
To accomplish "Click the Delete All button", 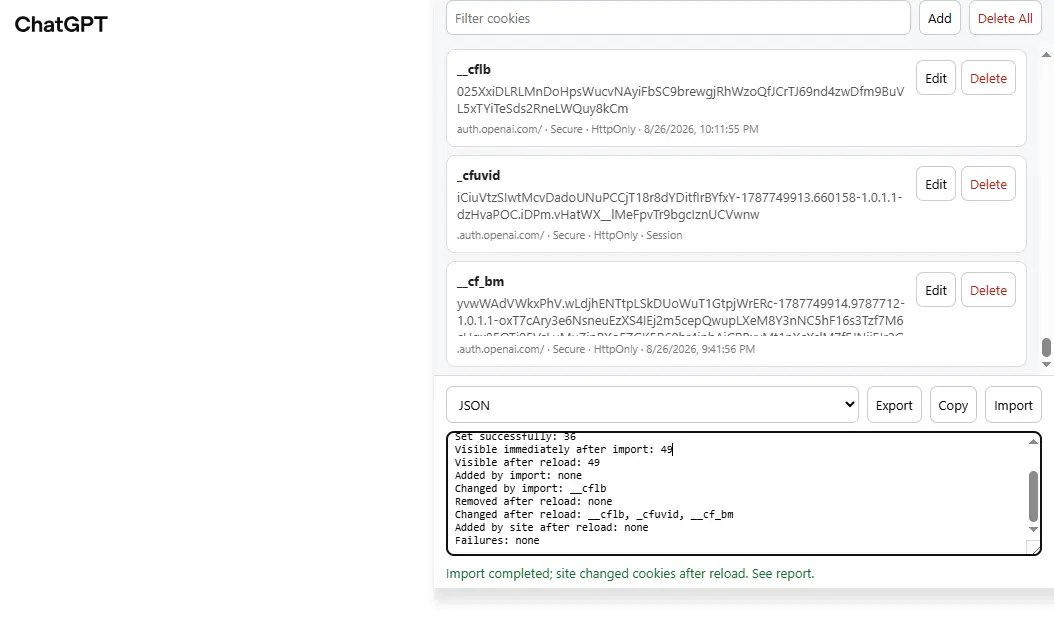I will click(1005, 18).
